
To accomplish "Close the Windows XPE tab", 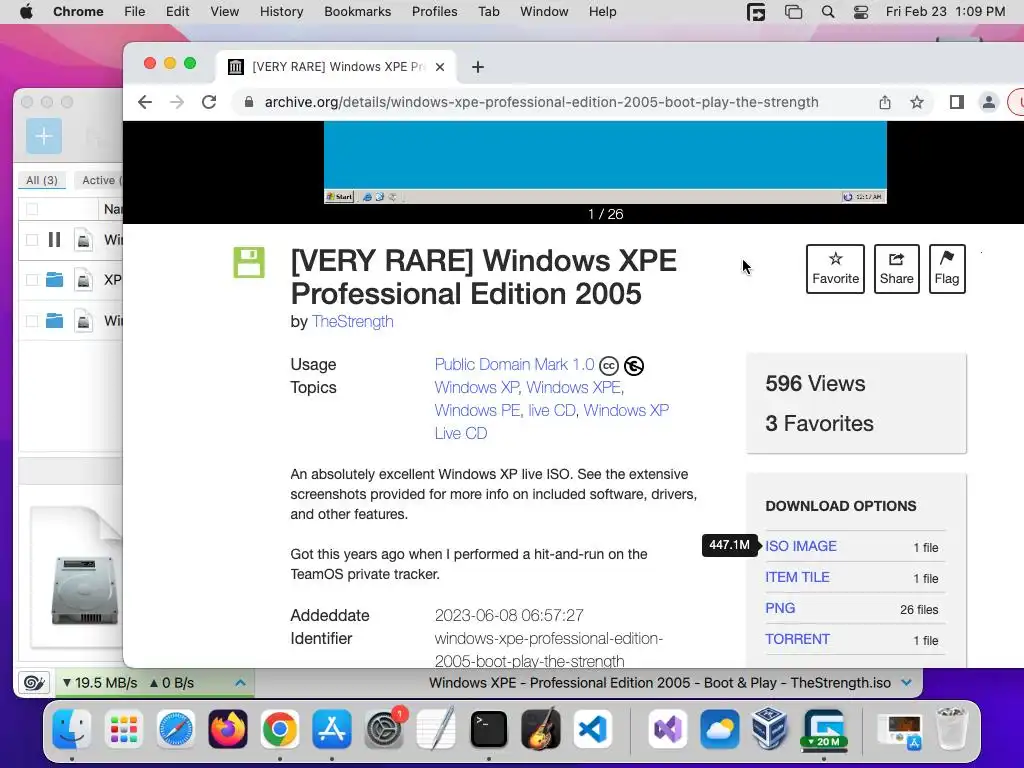I will click(x=440, y=67).
